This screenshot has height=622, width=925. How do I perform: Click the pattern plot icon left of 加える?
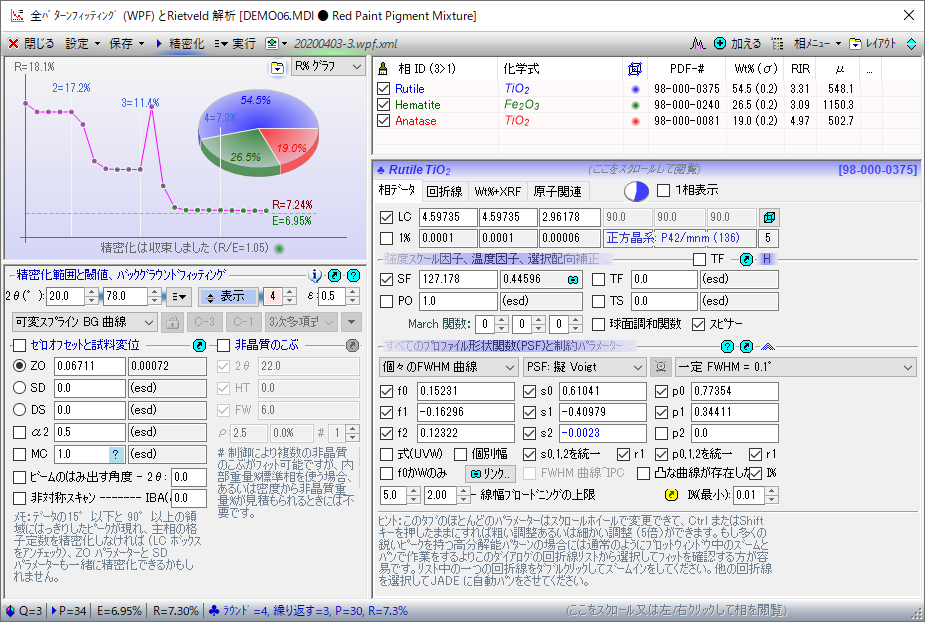coord(700,44)
